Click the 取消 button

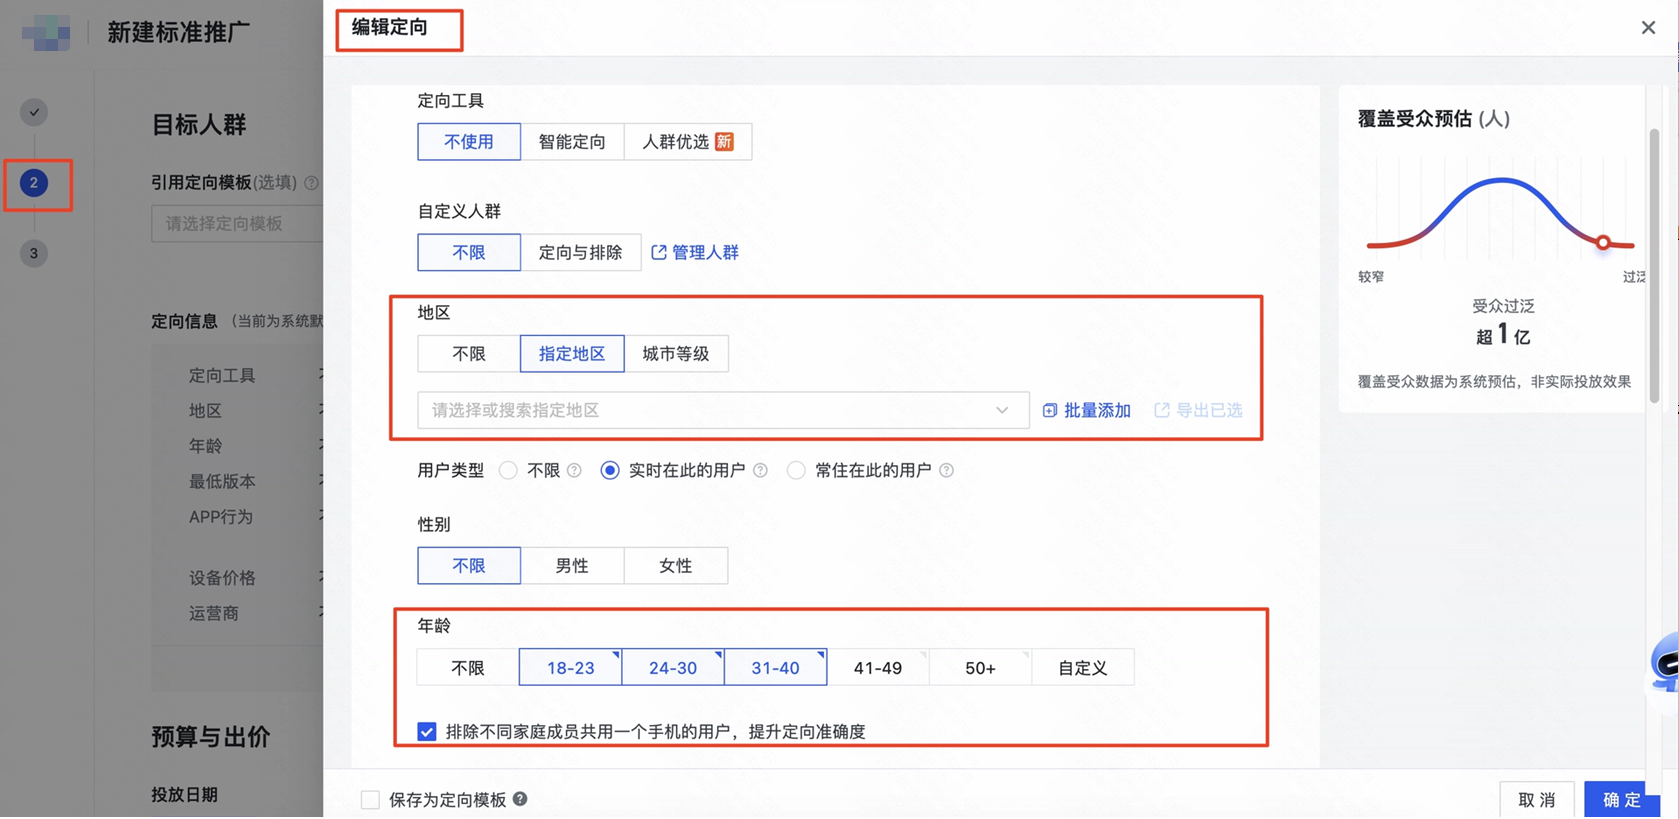(x=1537, y=800)
